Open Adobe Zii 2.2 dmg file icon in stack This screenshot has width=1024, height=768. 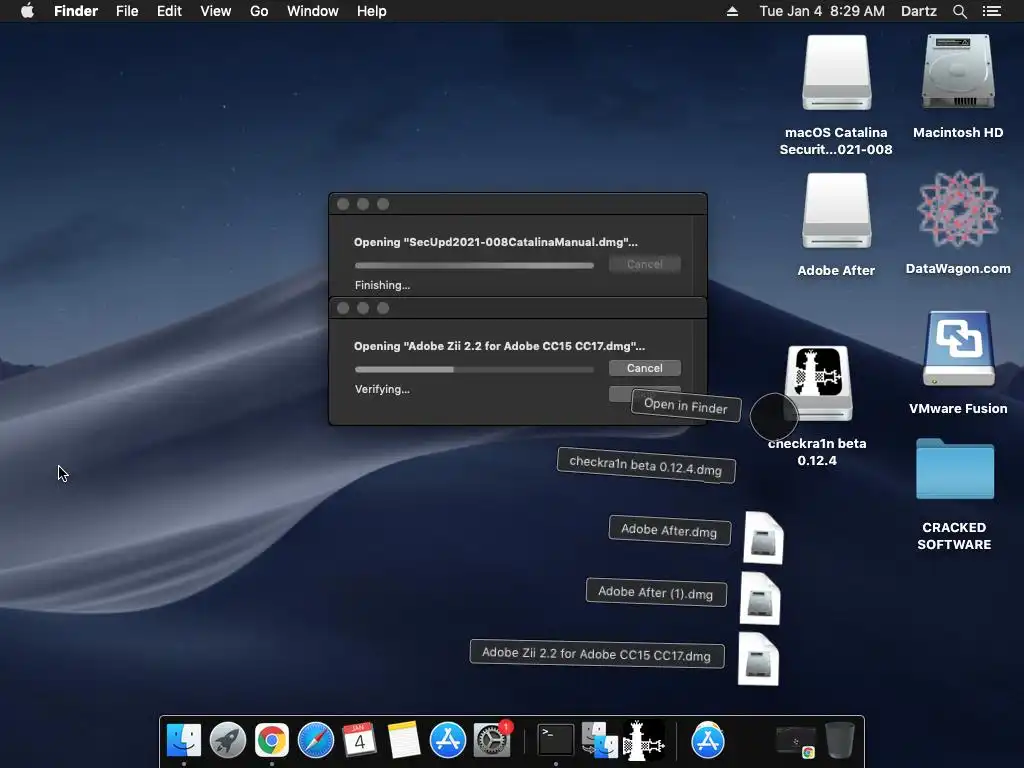tap(758, 659)
